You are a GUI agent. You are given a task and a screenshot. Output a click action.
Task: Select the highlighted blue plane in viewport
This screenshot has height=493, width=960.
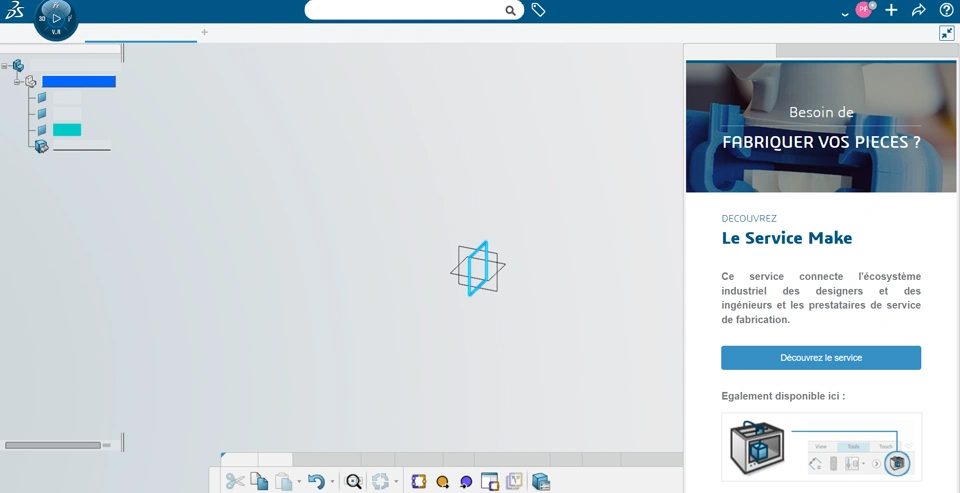(x=478, y=268)
